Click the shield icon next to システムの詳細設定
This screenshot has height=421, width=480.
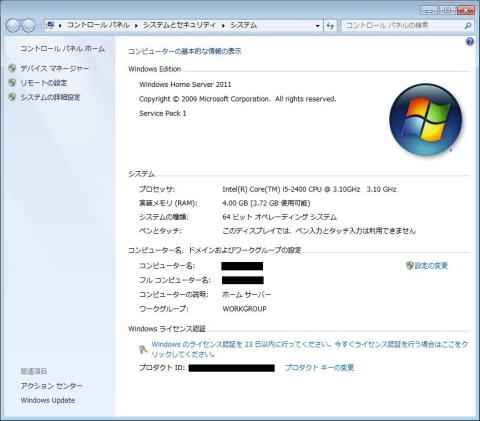click(12, 97)
